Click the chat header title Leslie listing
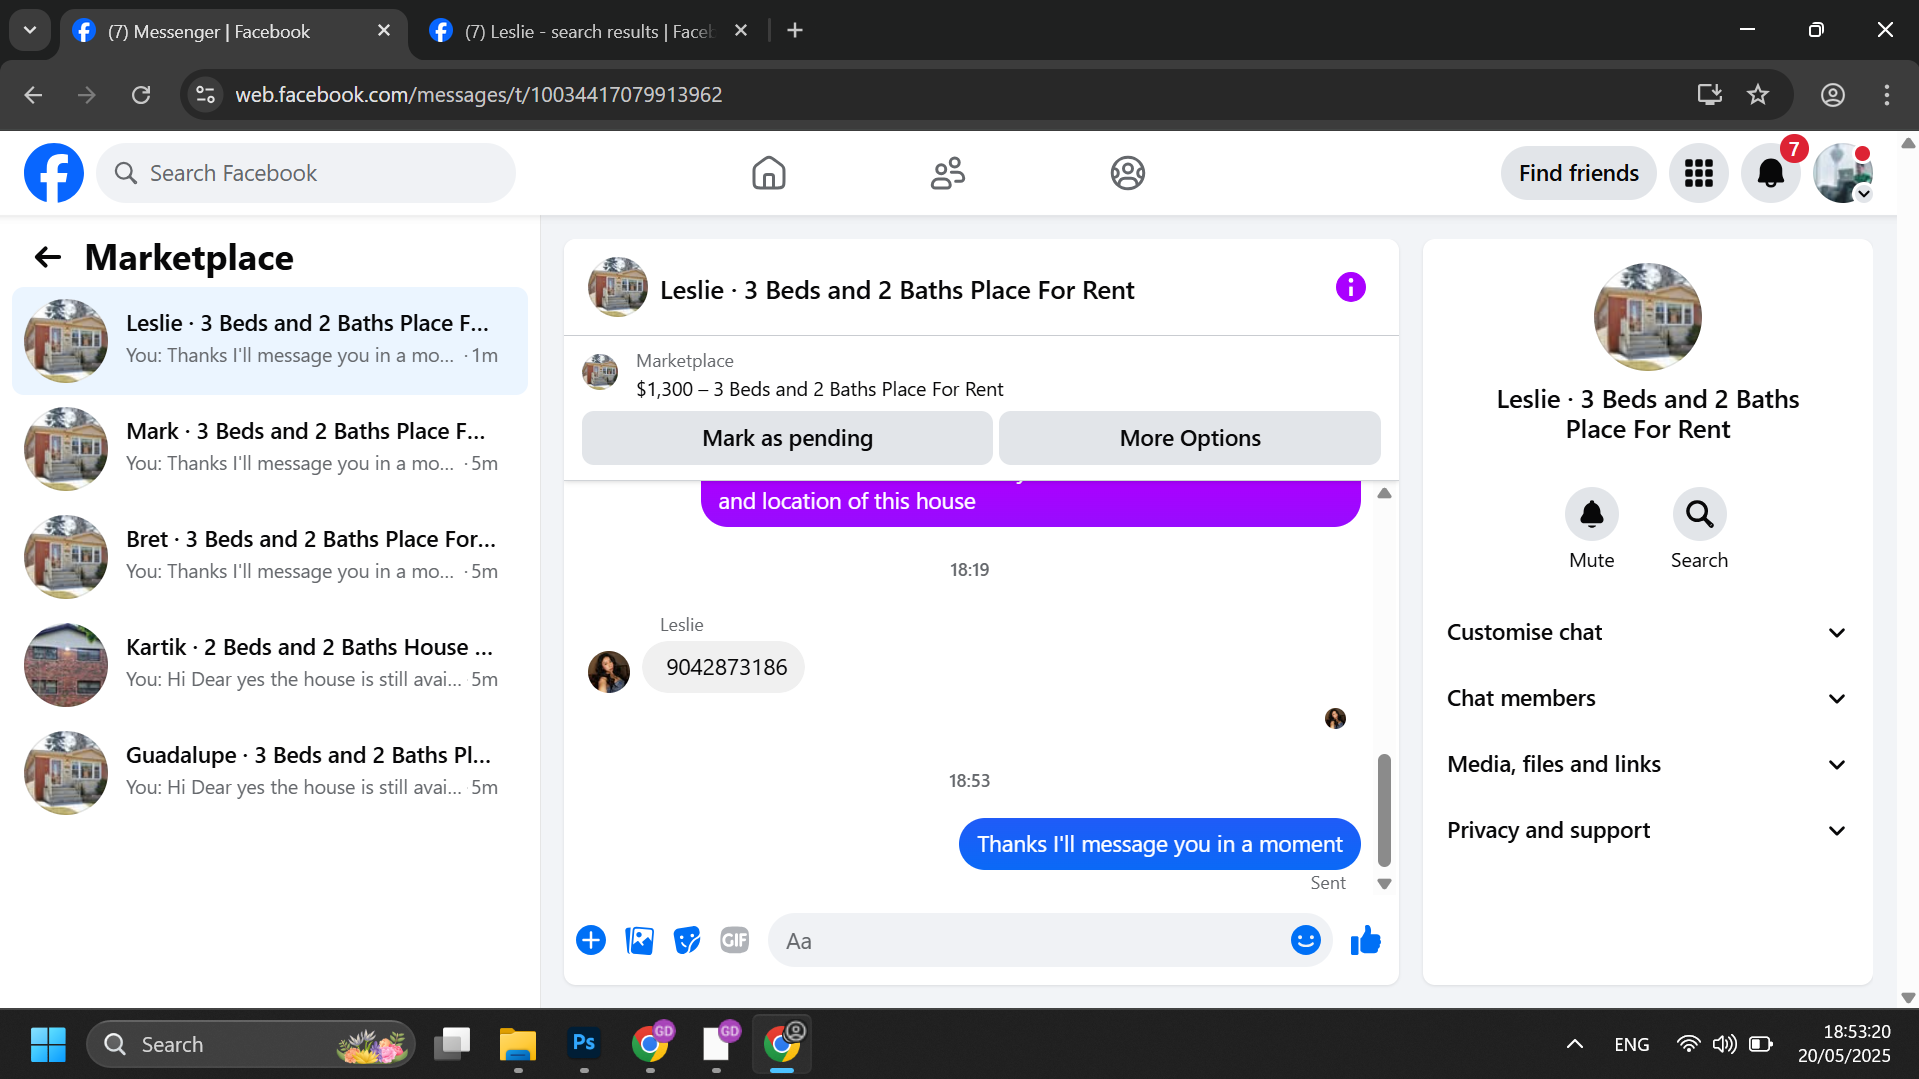 pos(897,290)
